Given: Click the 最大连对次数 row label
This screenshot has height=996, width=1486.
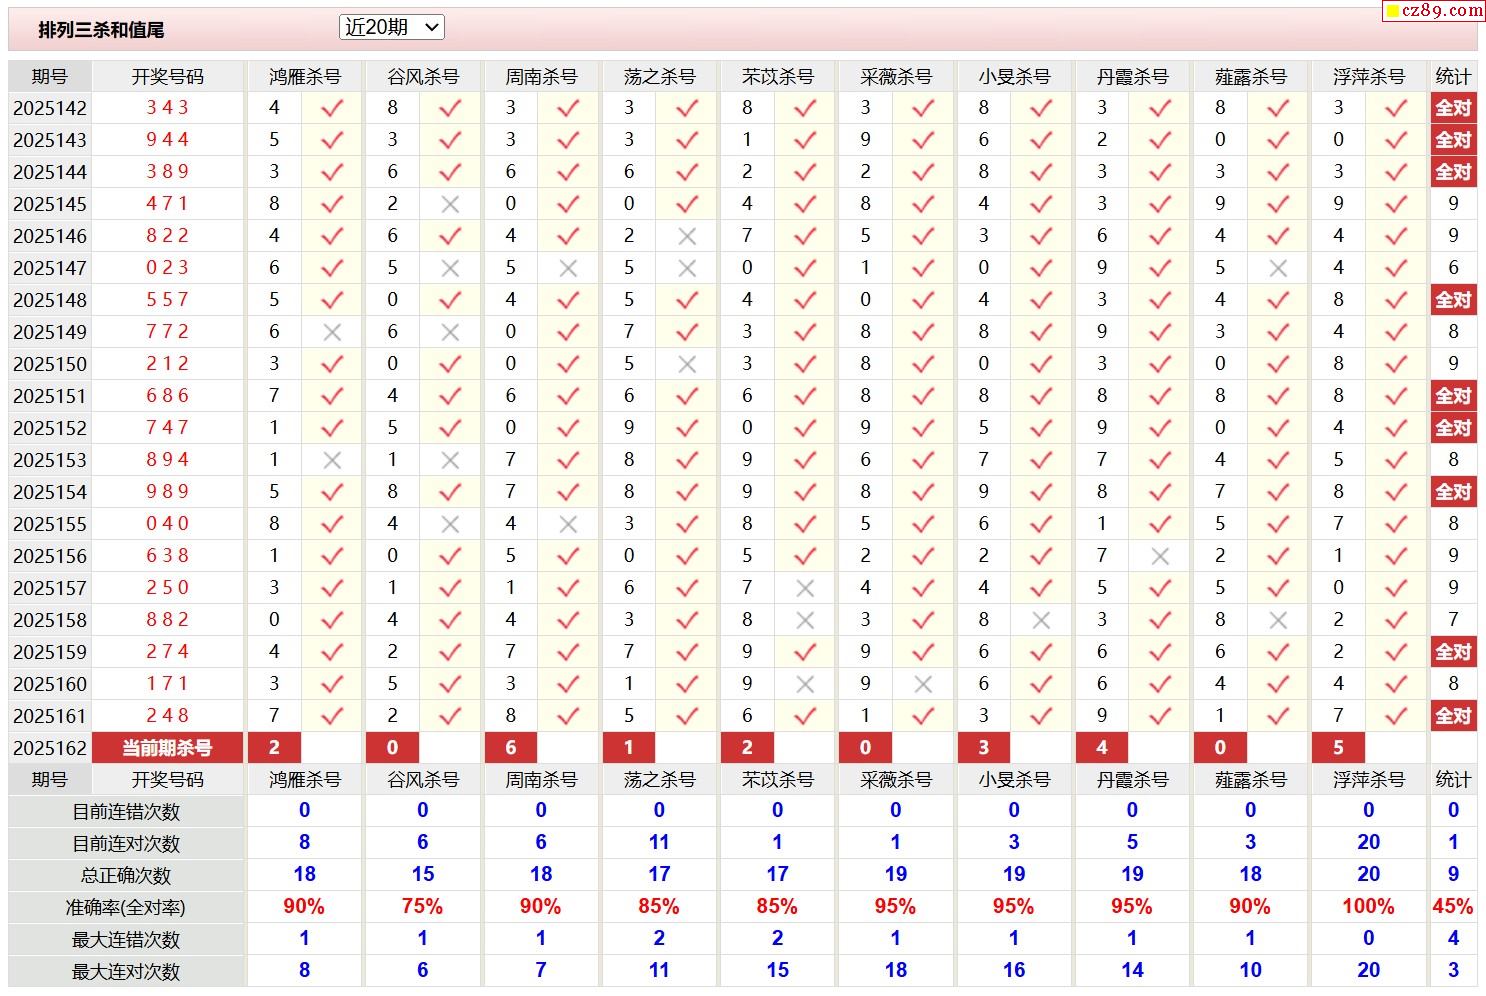Looking at the screenshot, I should [x=126, y=971].
